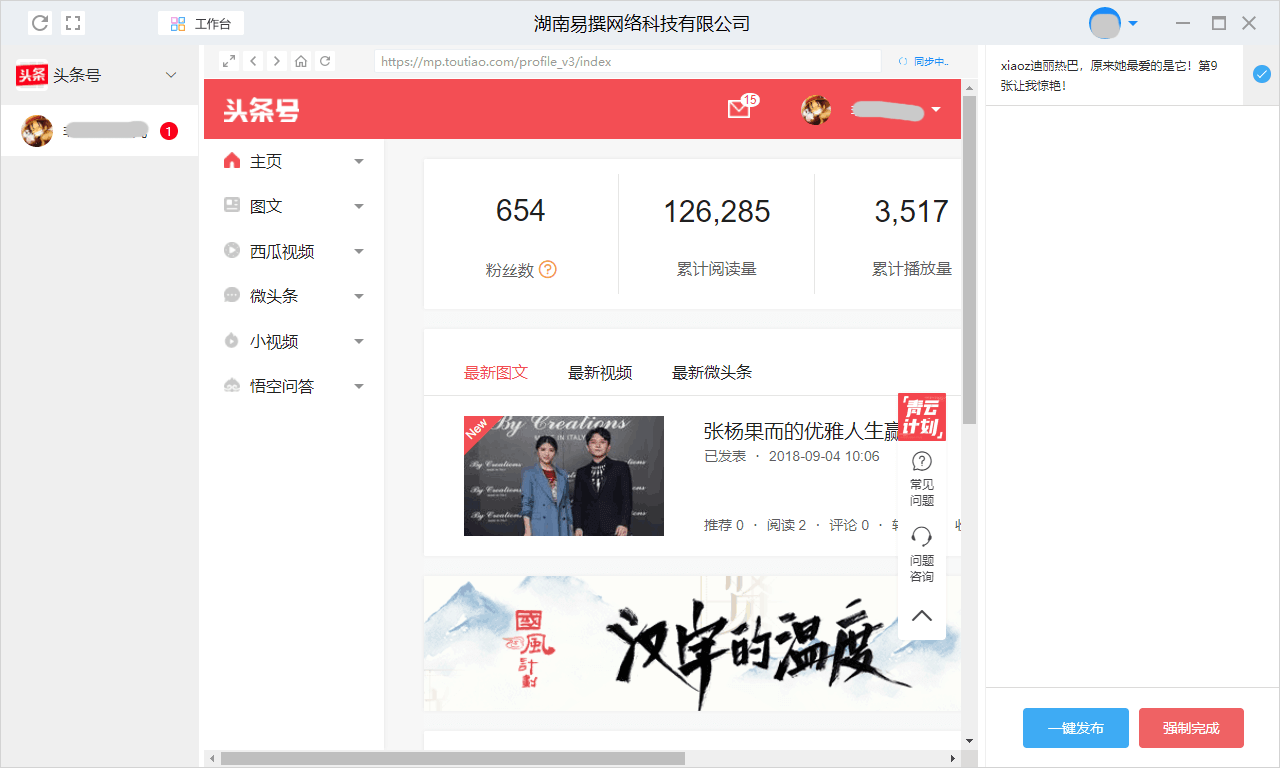Image resolution: width=1280 pixels, height=768 pixels.
Task: Click the refresh icon in the title bar
Action: click(x=40, y=23)
